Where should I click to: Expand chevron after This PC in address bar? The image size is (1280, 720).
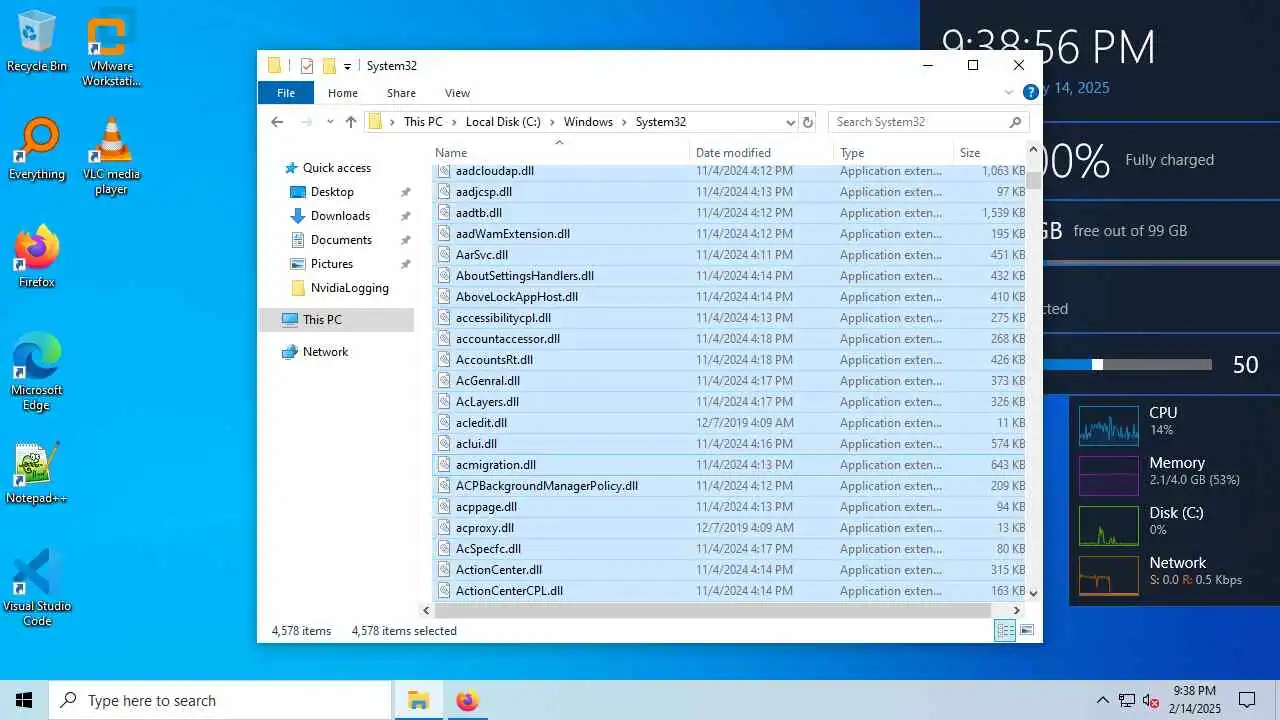[454, 122]
